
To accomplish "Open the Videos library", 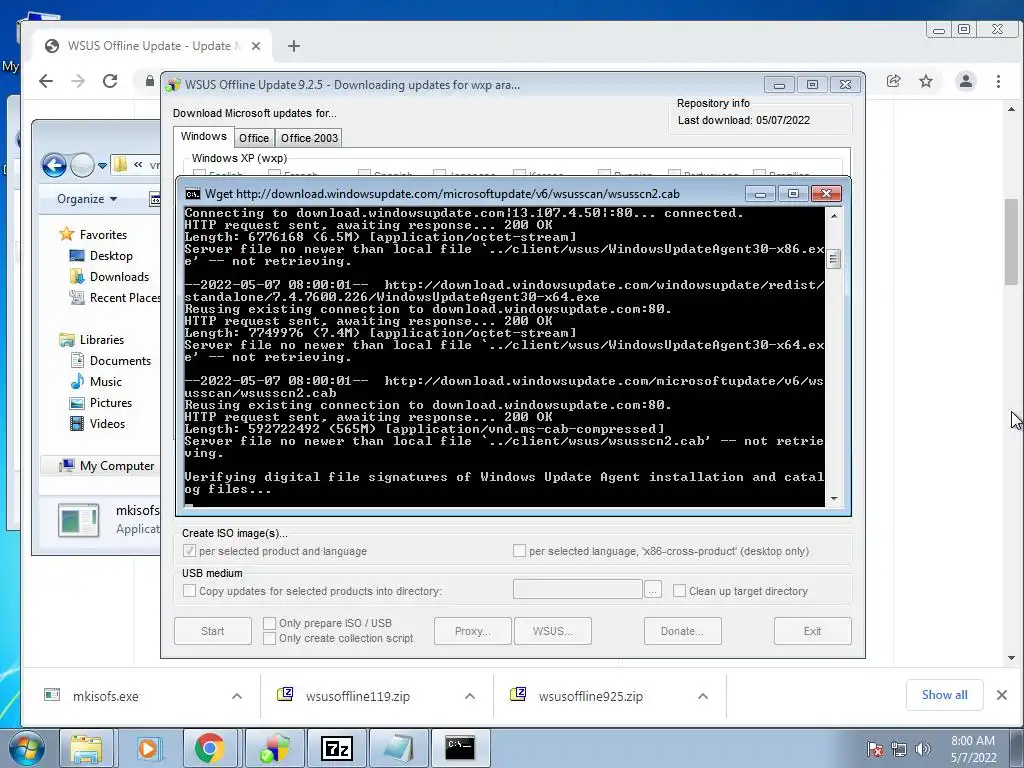I will (x=107, y=423).
